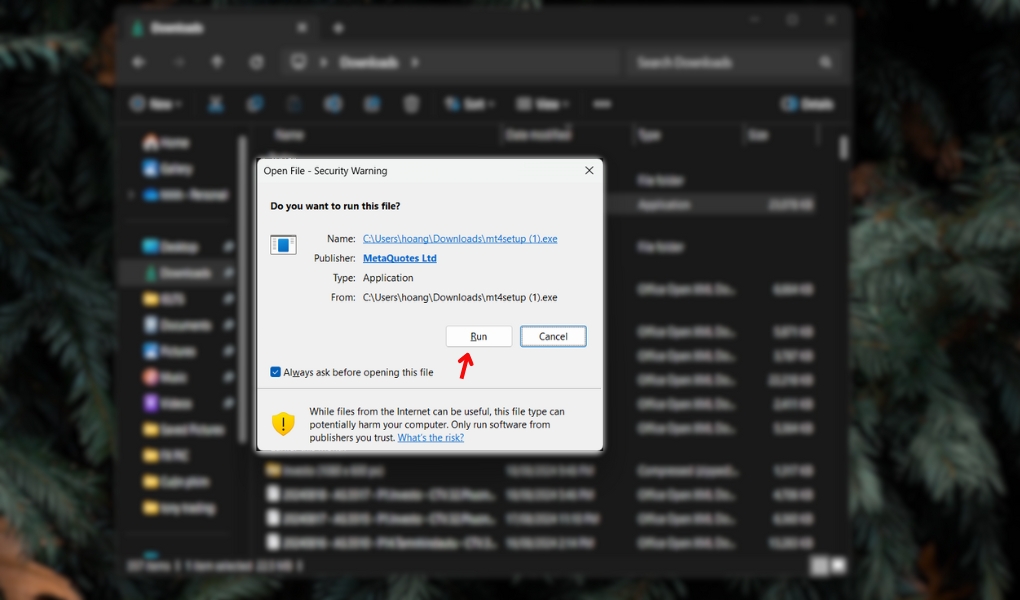The height and width of the screenshot is (600, 1020).
Task: Open the View dropdown in File Explorer
Action: point(543,104)
